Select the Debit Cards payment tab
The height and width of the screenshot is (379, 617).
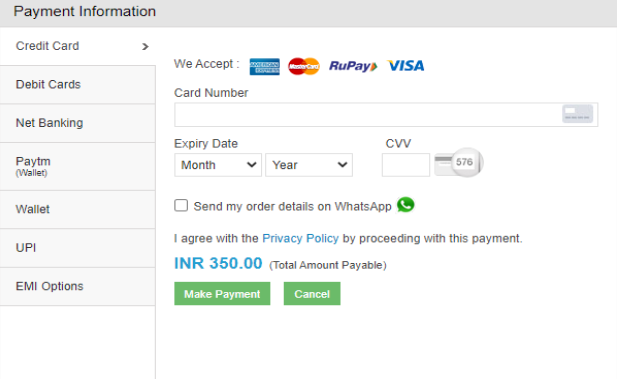click(x=78, y=85)
